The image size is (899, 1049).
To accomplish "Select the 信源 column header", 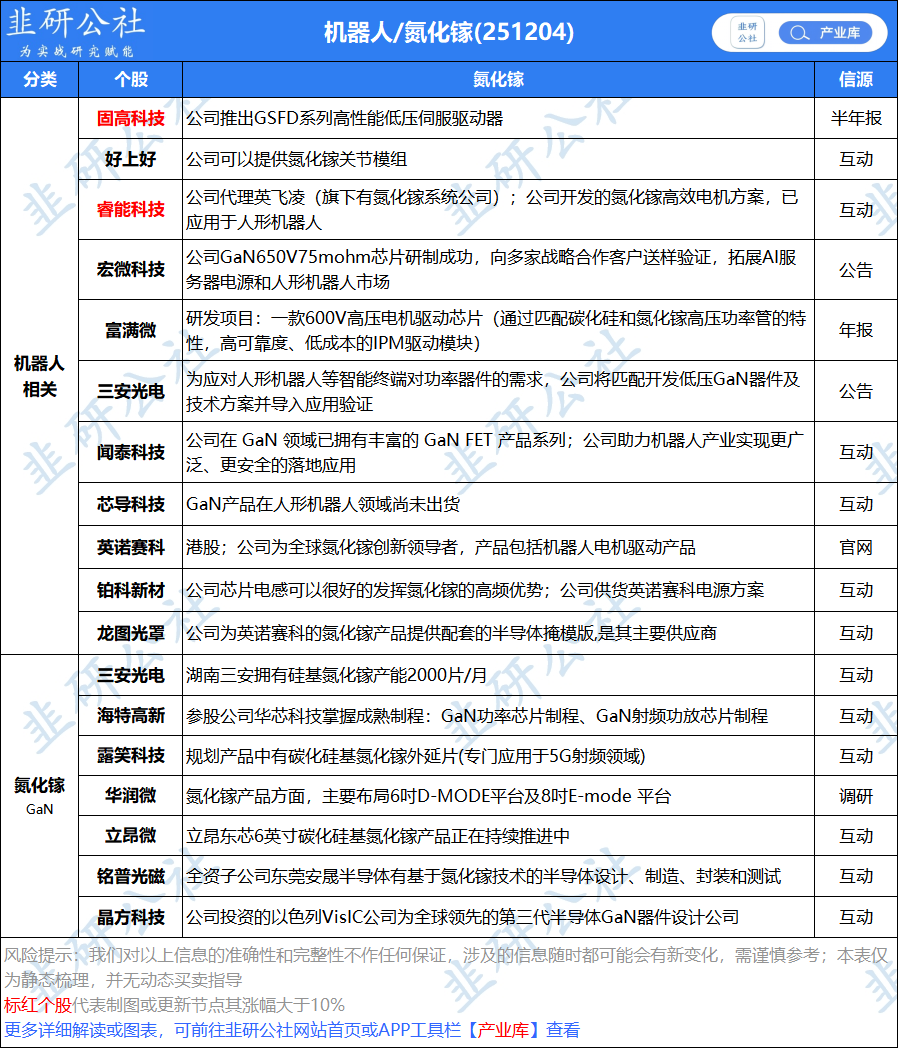I will (856, 80).
